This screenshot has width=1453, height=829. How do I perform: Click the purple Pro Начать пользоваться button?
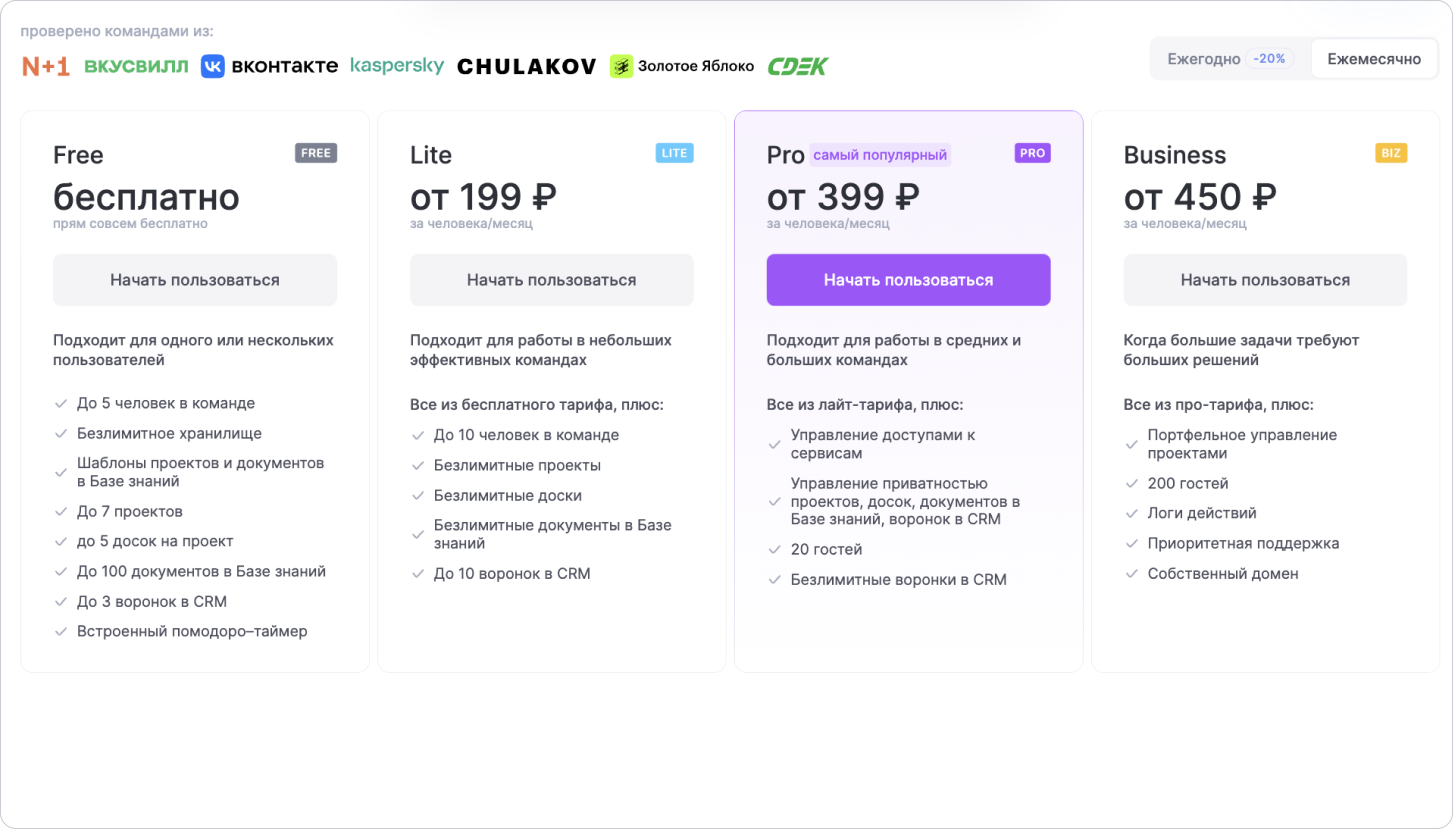click(x=909, y=280)
